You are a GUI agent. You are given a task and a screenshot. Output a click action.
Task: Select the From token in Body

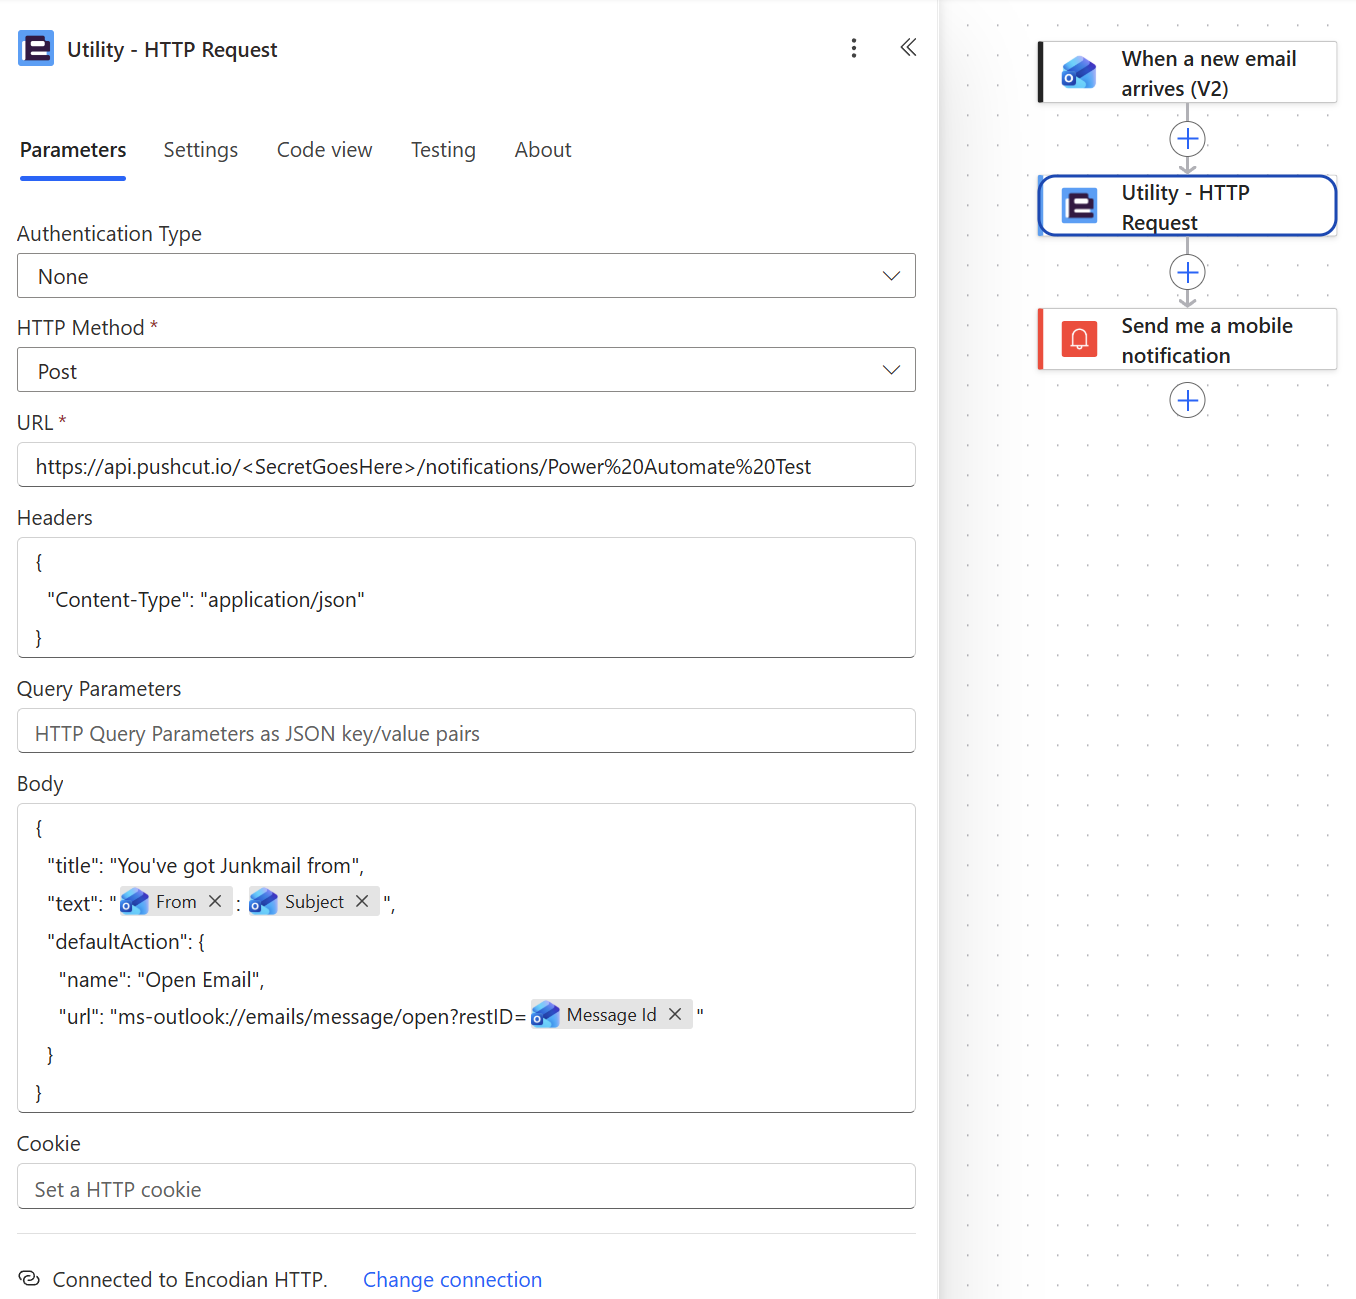pos(176,902)
